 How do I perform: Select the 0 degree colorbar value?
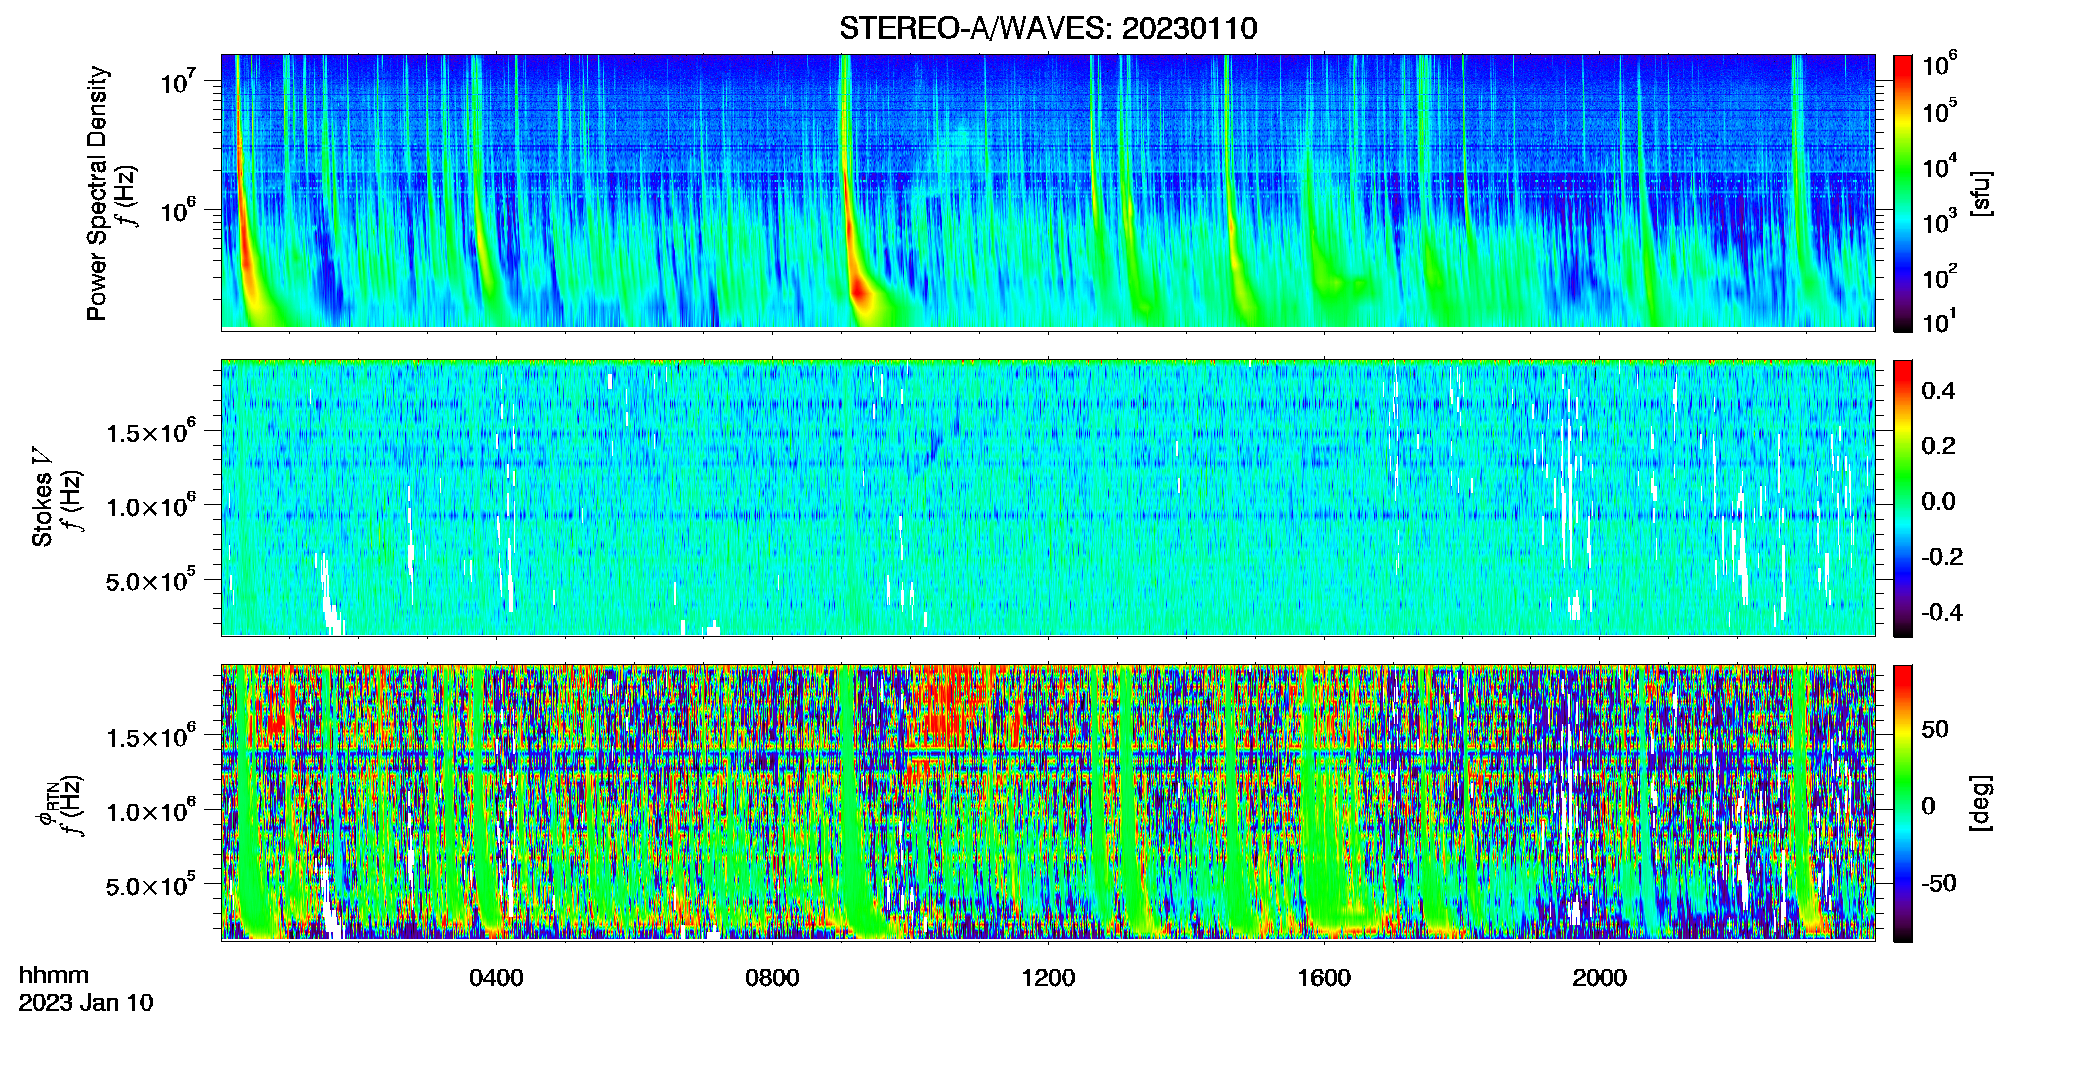(x=1928, y=806)
